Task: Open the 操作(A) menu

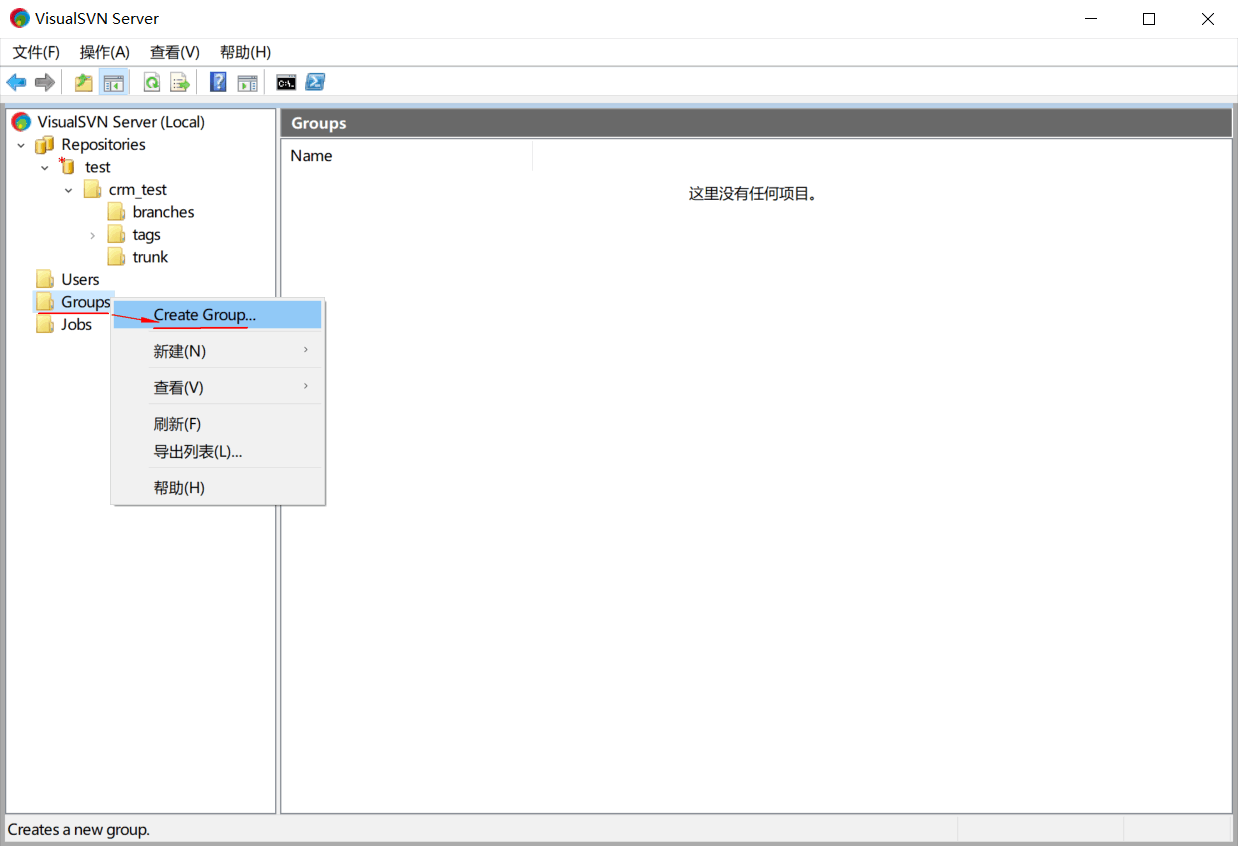Action: pyautogui.click(x=105, y=52)
